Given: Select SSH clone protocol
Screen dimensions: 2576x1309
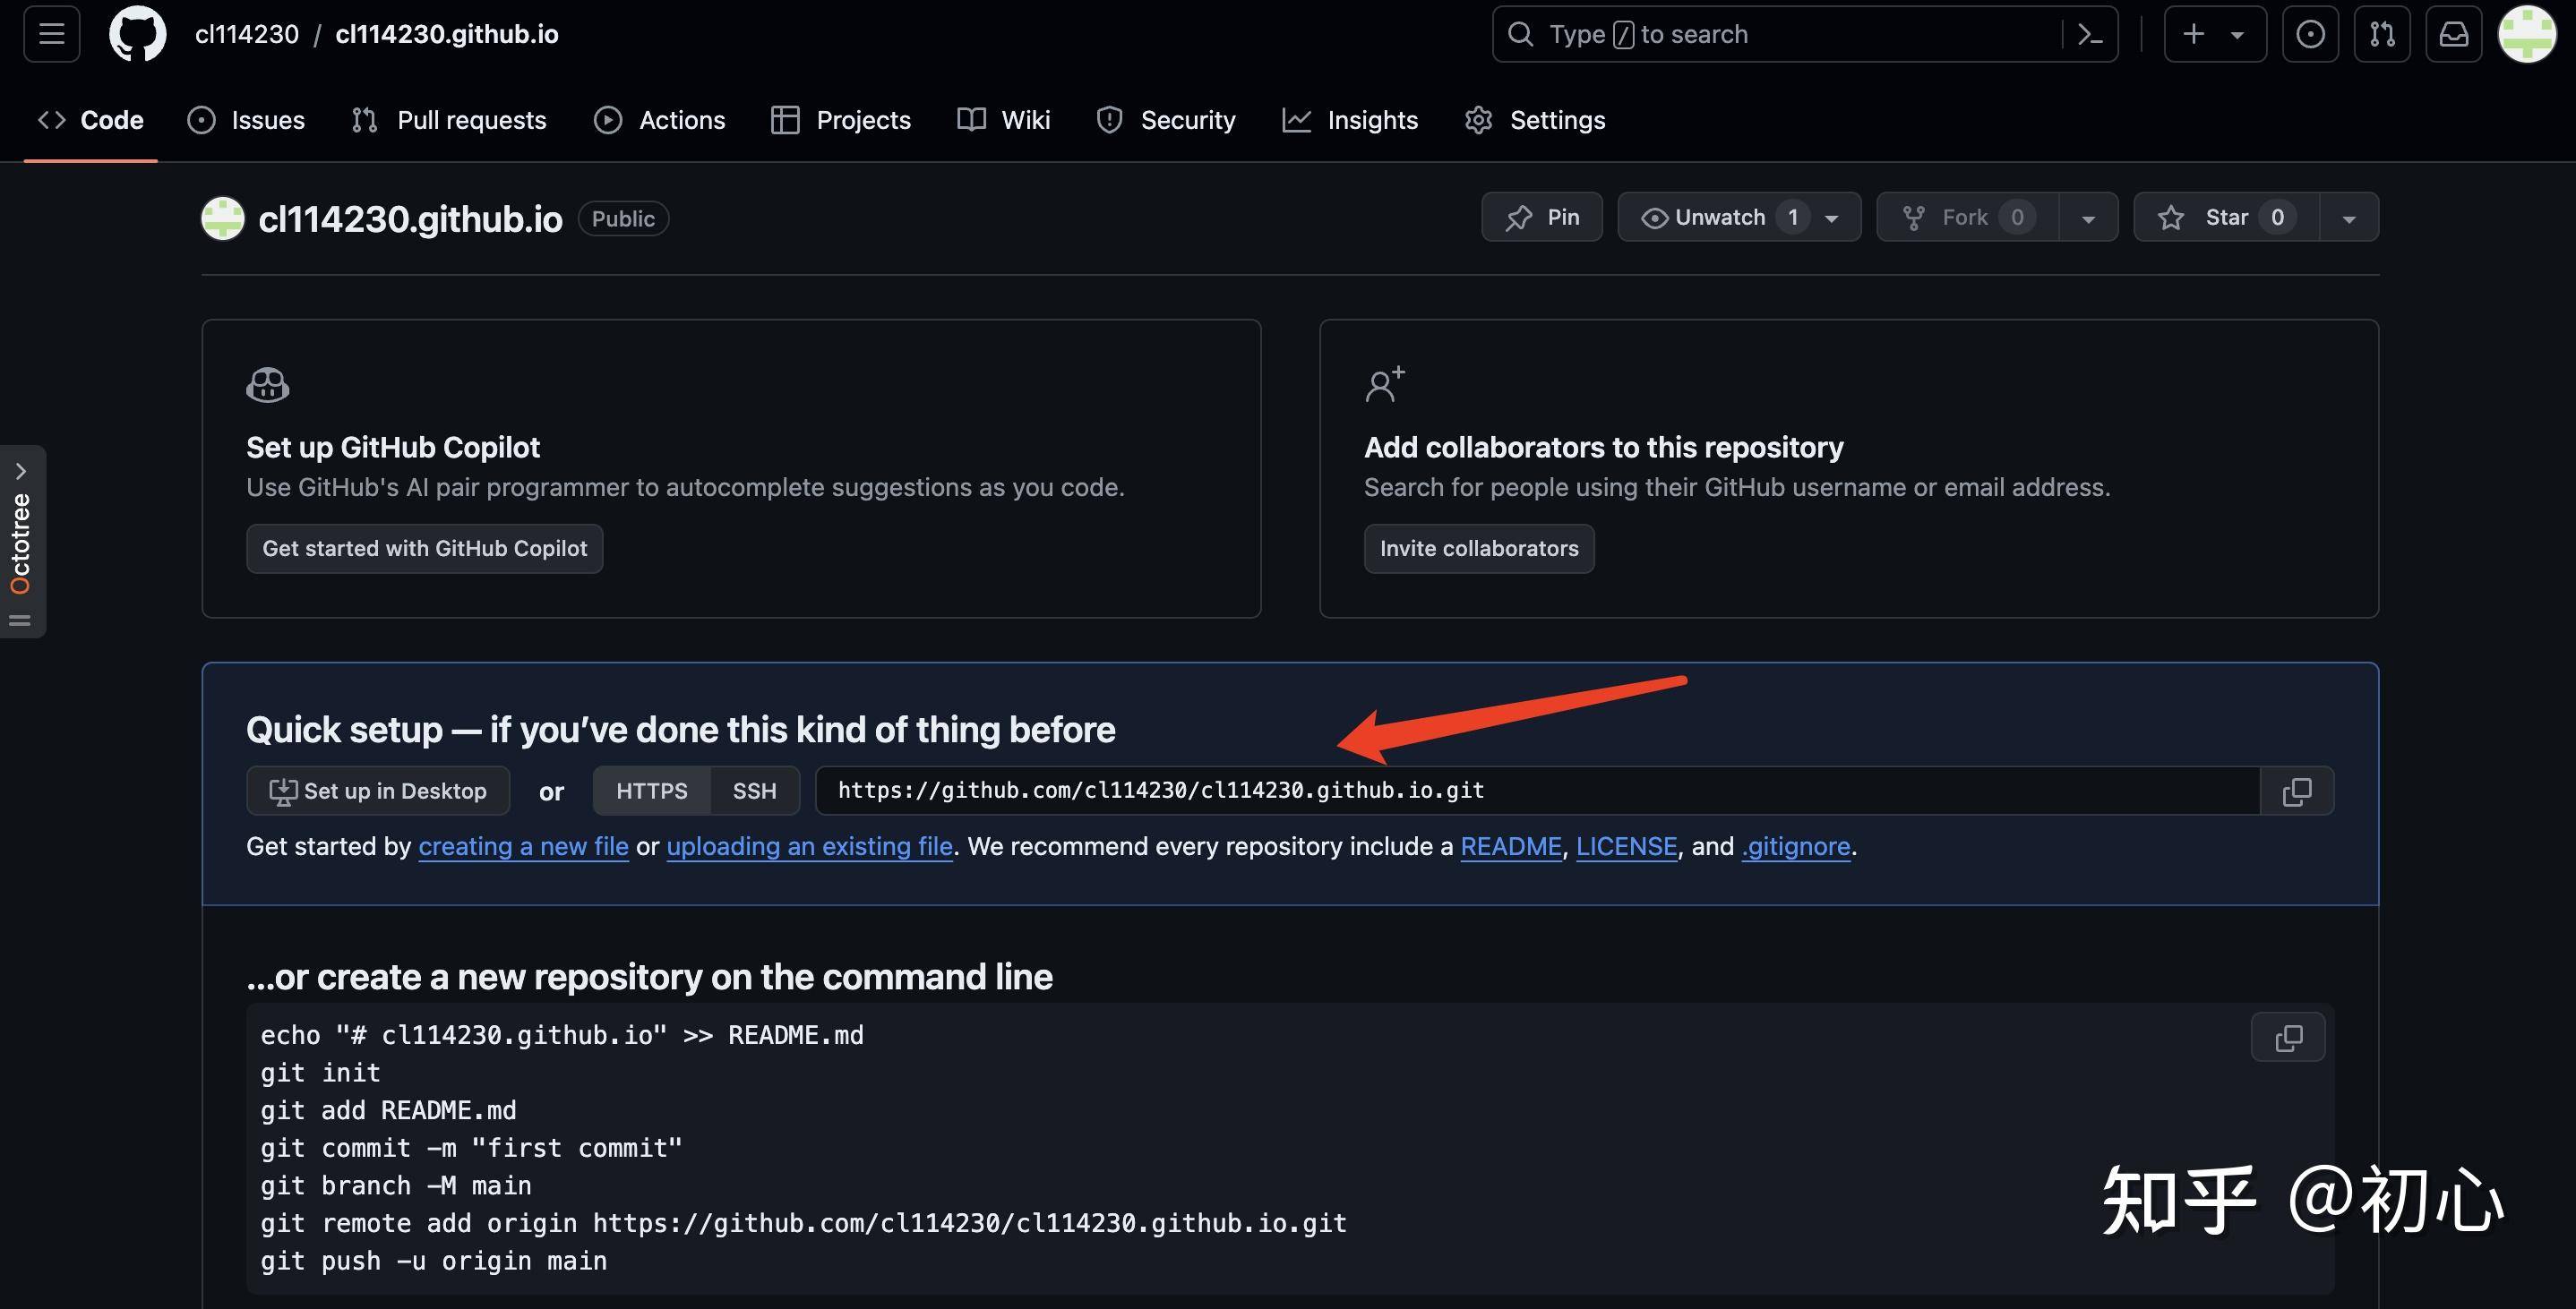Looking at the screenshot, I should point(754,791).
